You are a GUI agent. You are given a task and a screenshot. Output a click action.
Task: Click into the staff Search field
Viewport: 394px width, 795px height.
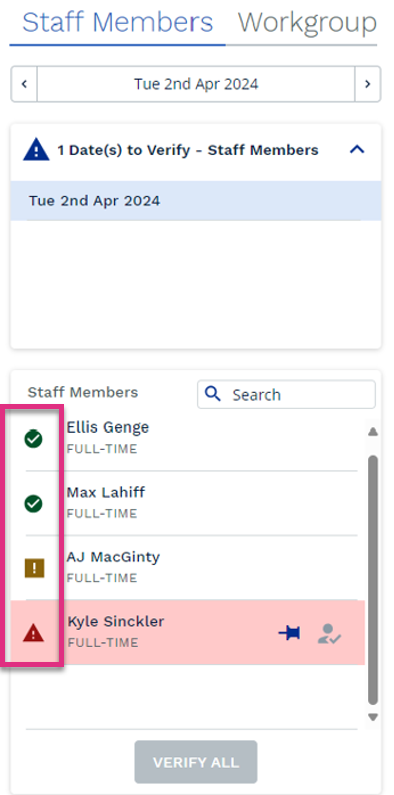[286, 394]
